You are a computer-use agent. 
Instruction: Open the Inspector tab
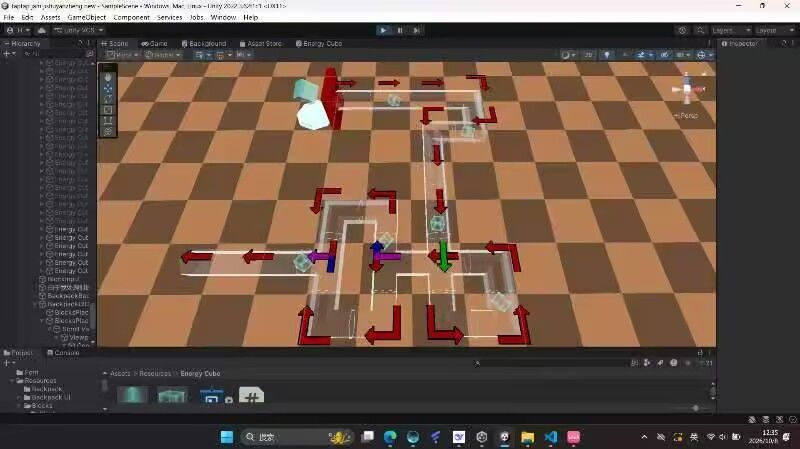pyautogui.click(x=740, y=44)
